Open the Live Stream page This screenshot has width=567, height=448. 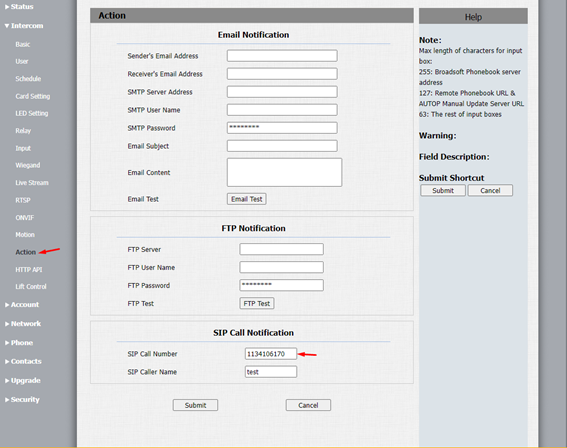coord(32,183)
